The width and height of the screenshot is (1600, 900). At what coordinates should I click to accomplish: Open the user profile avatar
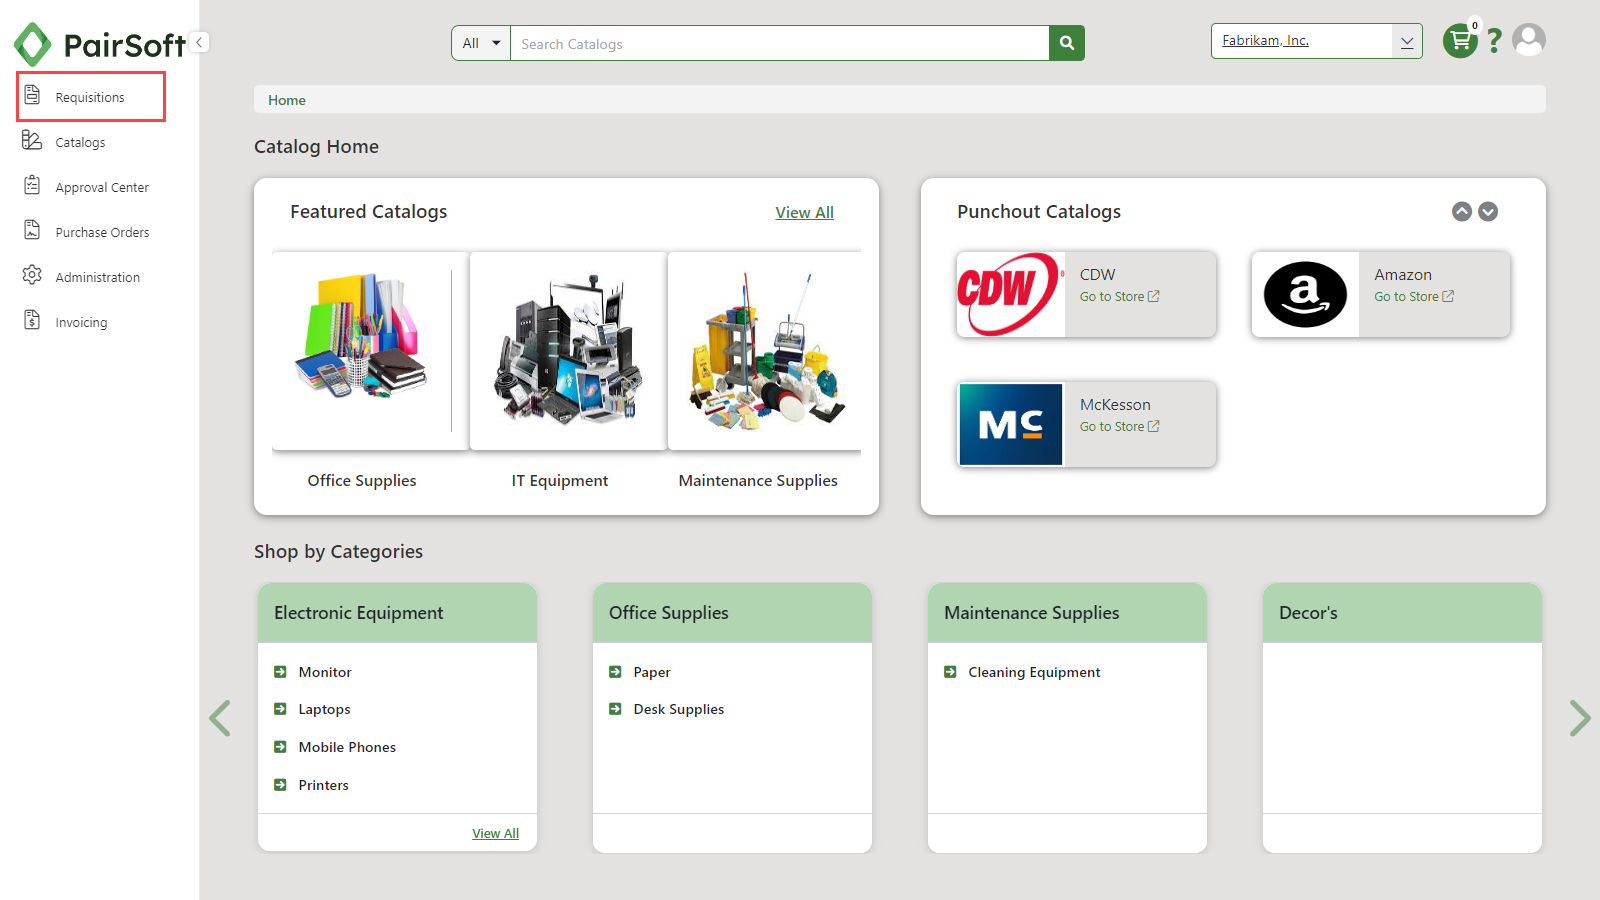pos(1529,40)
